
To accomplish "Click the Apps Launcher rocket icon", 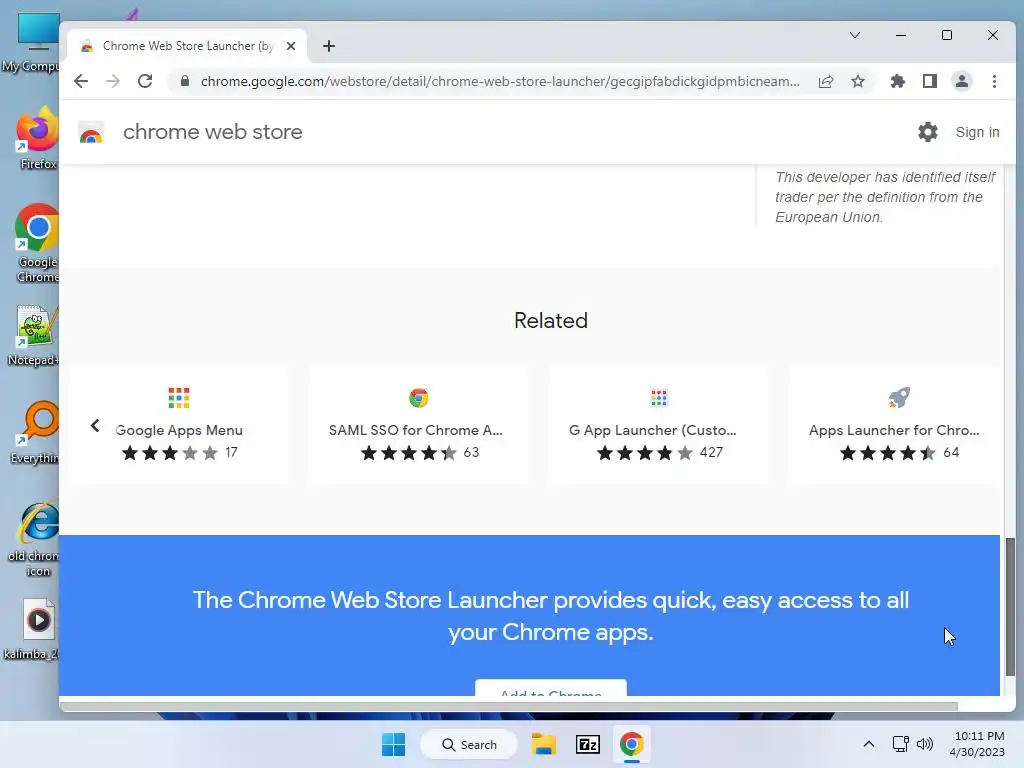I will (899, 397).
